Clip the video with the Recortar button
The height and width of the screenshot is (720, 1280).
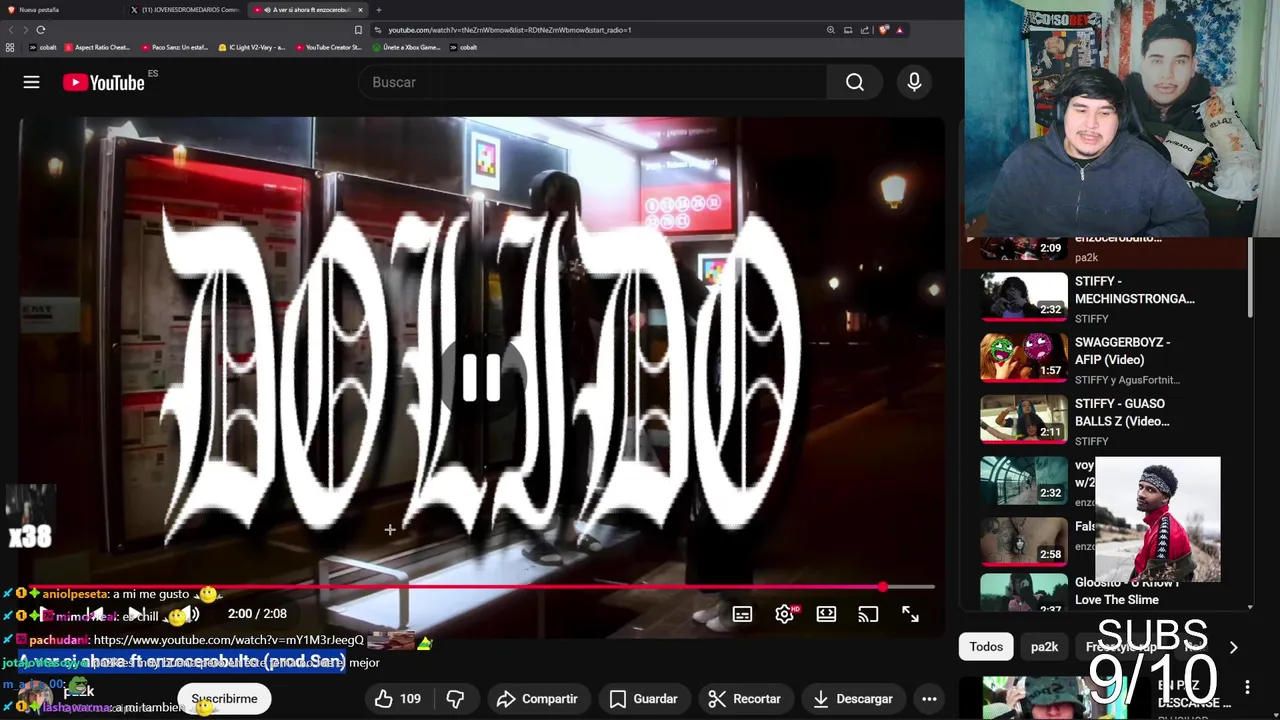tap(744, 699)
